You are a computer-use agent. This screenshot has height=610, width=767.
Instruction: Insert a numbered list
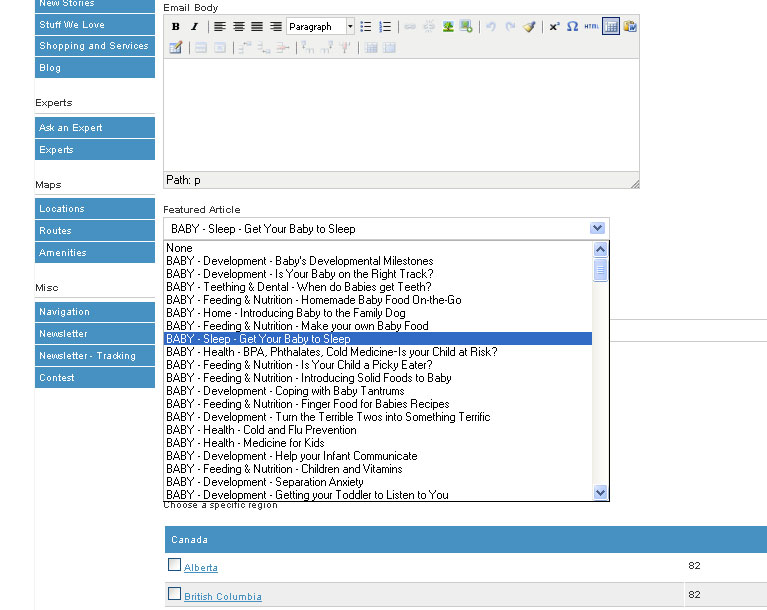pos(385,27)
